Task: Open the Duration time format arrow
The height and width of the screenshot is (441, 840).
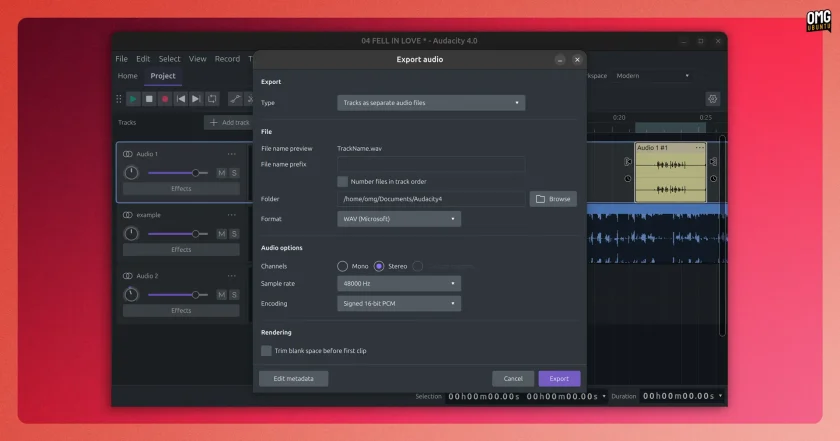Action: pyautogui.click(x=721, y=397)
